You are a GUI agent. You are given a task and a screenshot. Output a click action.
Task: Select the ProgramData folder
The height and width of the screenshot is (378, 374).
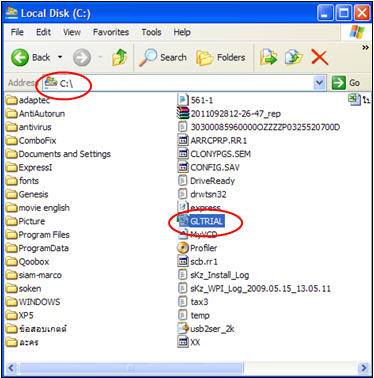(38, 248)
